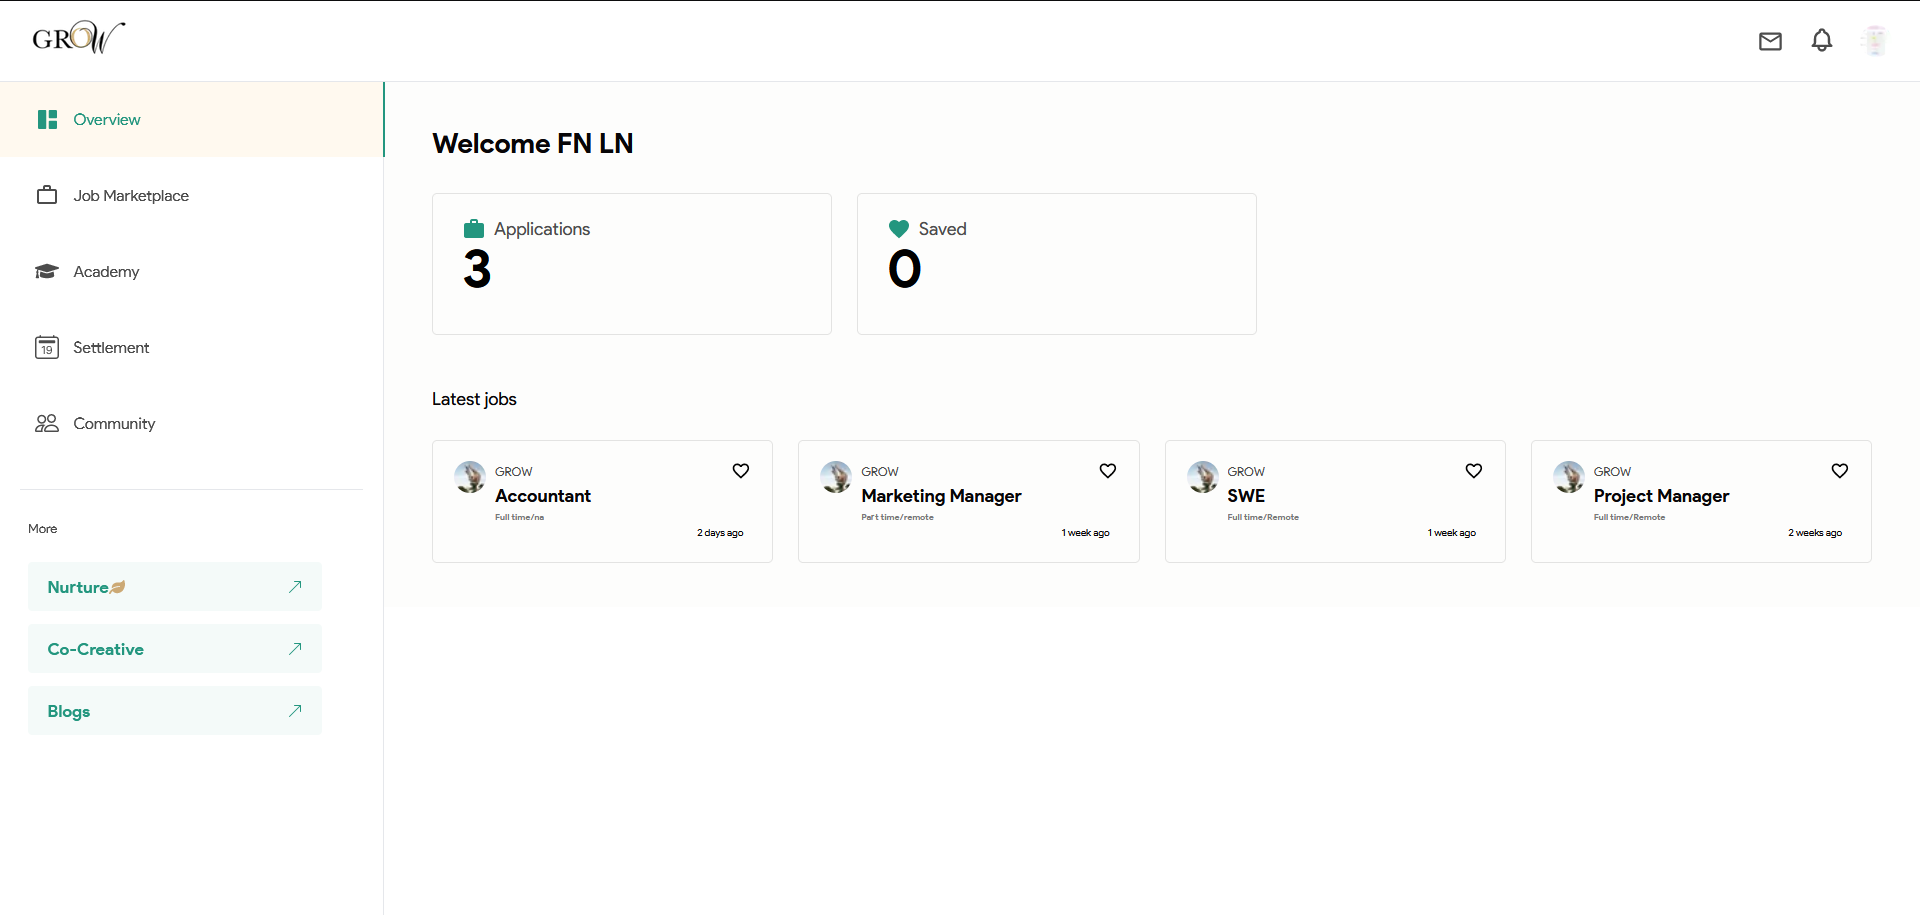The width and height of the screenshot is (1920, 915).
Task: Click the '2 days ago' timestamp
Action: pyautogui.click(x=720, y=533)
